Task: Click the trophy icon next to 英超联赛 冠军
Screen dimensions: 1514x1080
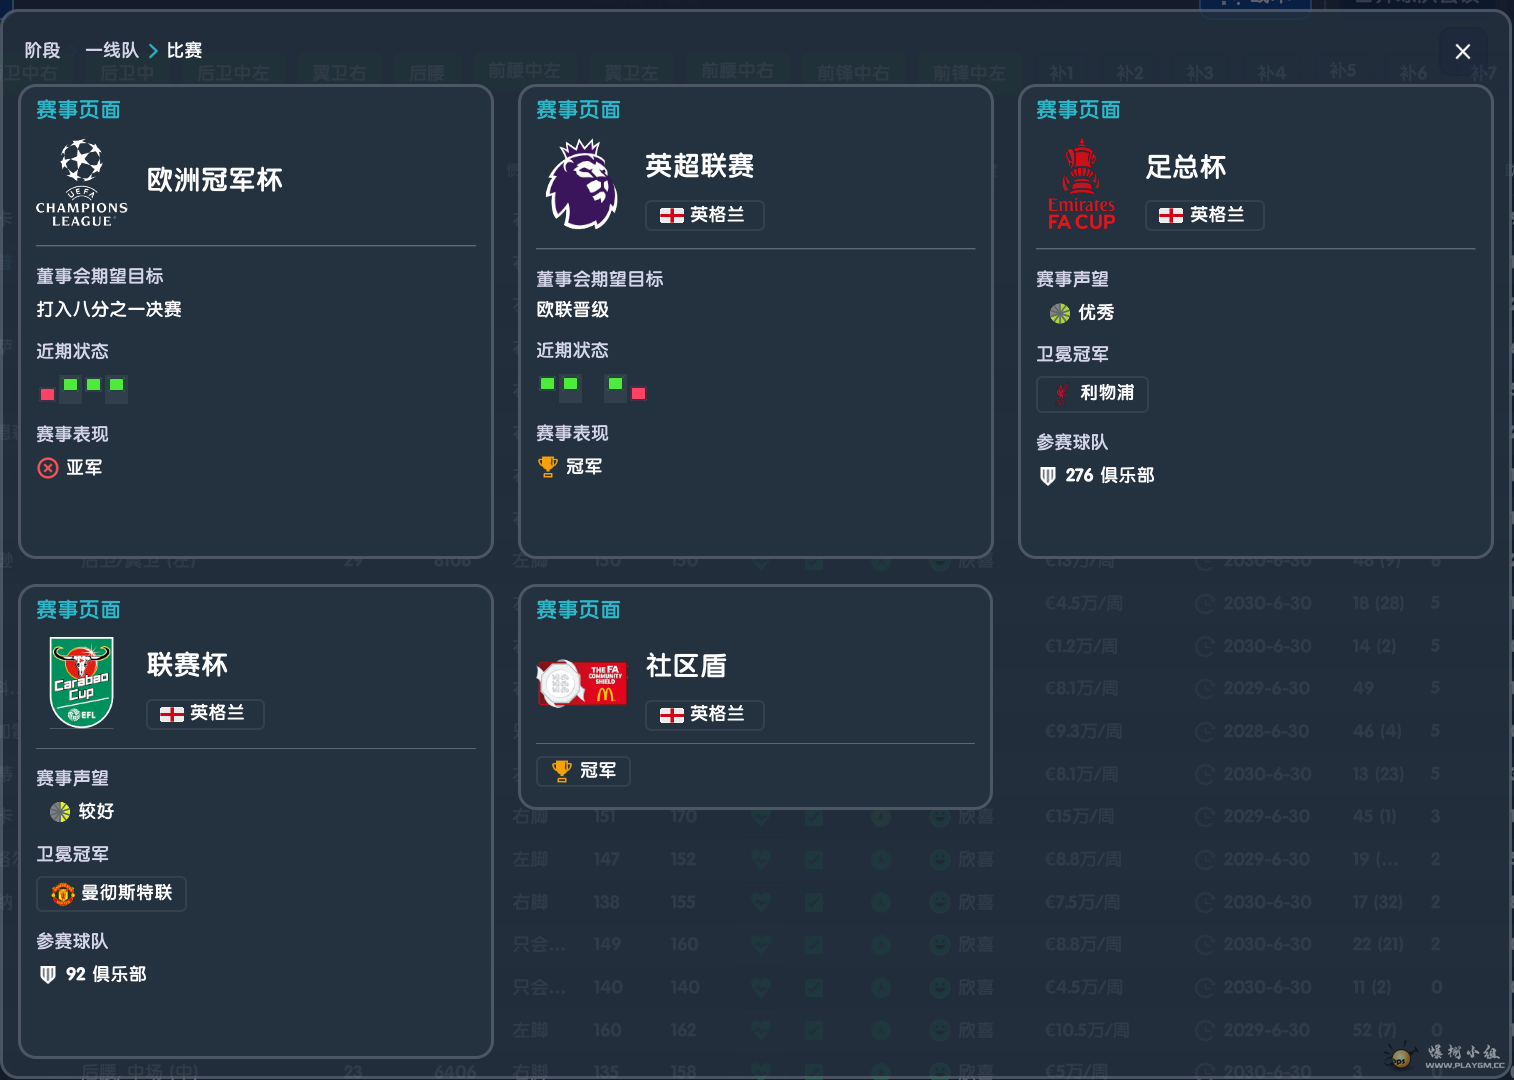Action: pos(547,467)
